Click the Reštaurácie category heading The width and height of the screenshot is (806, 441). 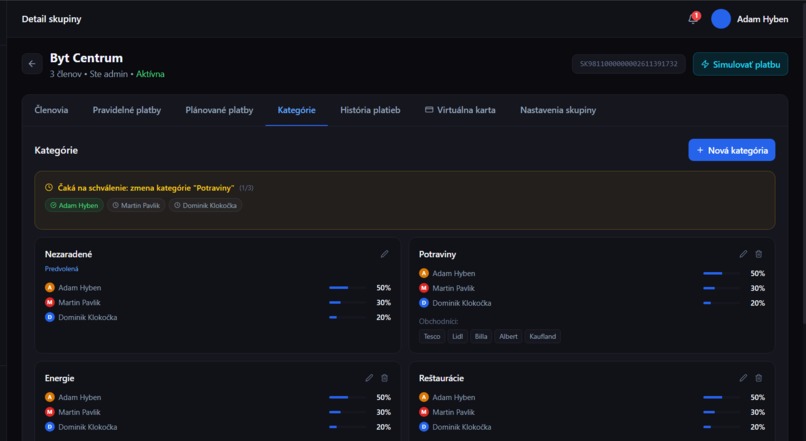[x=441, y=378]
